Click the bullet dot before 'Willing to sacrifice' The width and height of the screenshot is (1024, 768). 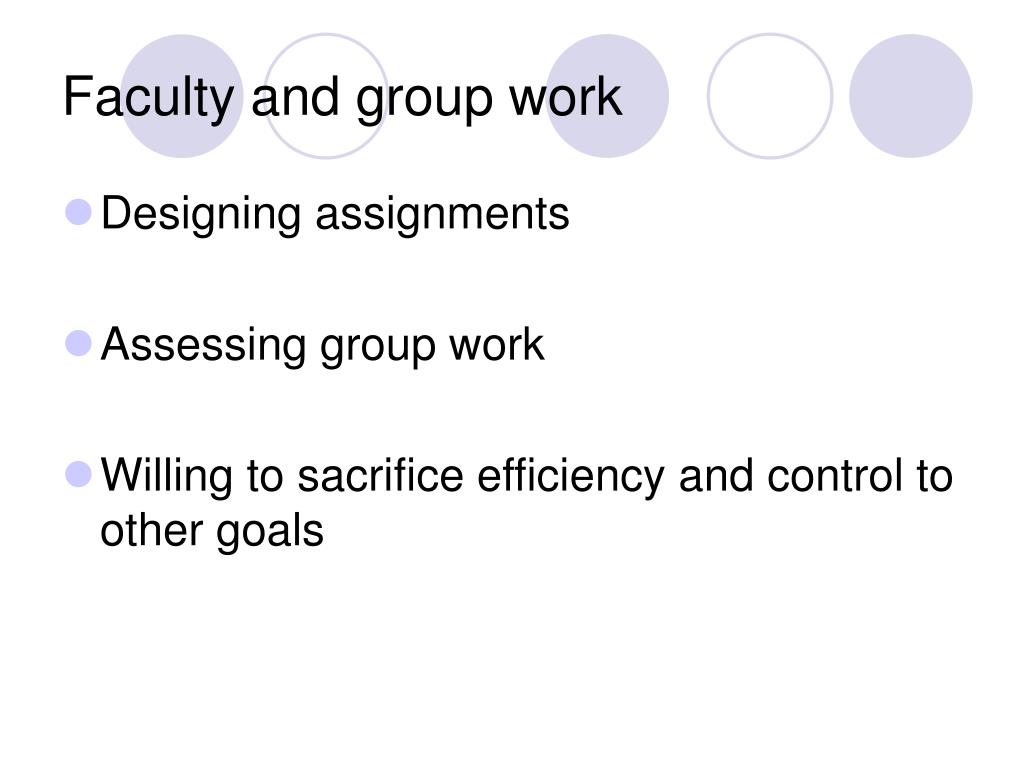[78, 474]
